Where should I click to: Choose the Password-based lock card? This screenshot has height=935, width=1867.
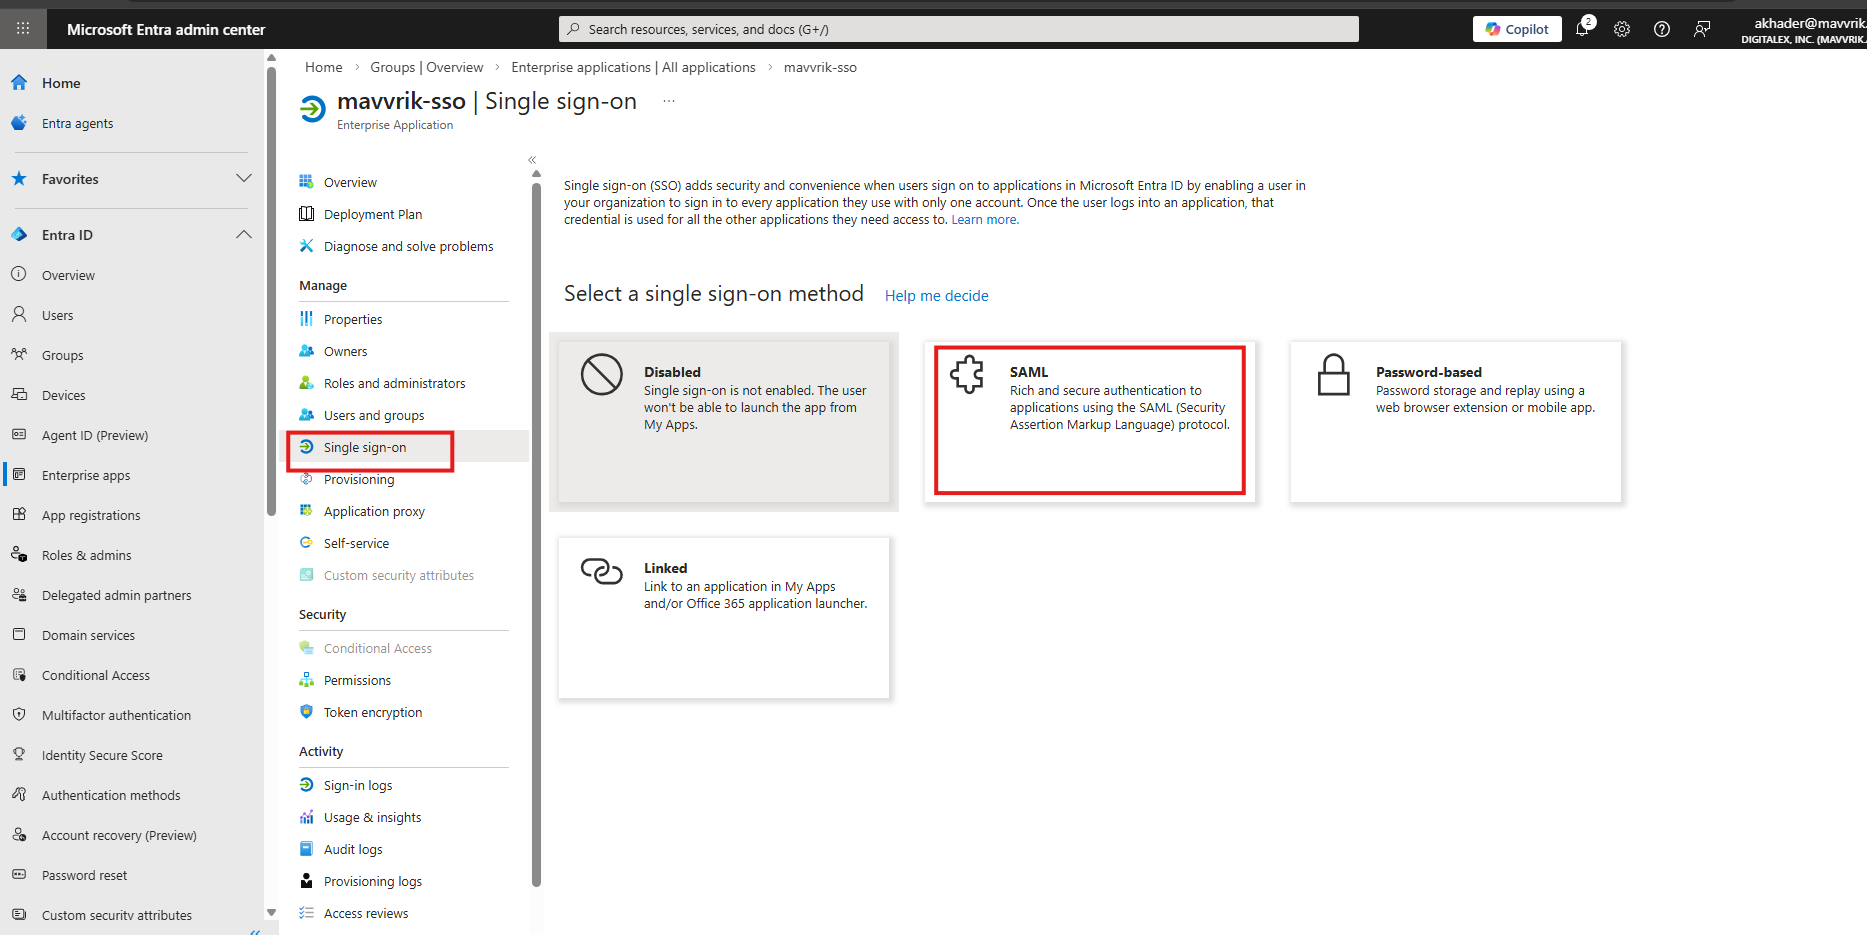[x=1455, y=420]
